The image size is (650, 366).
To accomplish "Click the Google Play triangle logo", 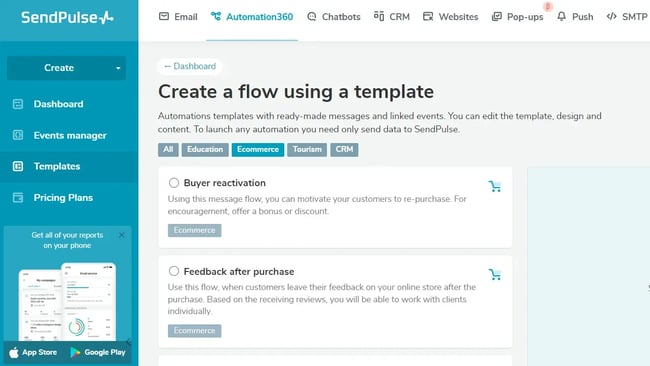I will 75,352.
